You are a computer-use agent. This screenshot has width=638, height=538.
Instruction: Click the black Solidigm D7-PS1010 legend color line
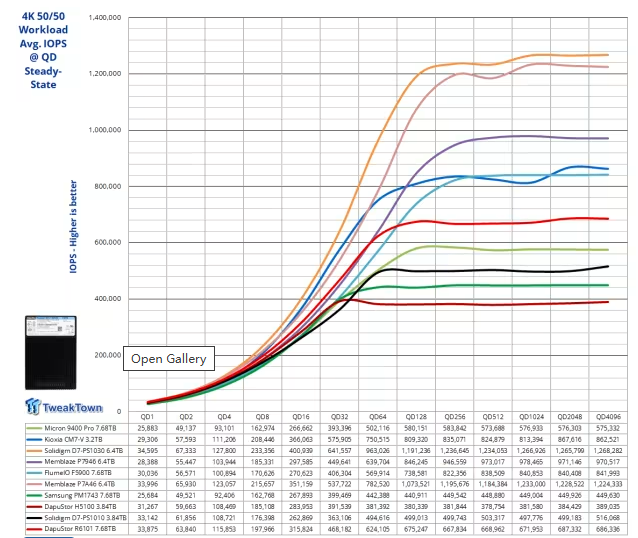point(34,518)
